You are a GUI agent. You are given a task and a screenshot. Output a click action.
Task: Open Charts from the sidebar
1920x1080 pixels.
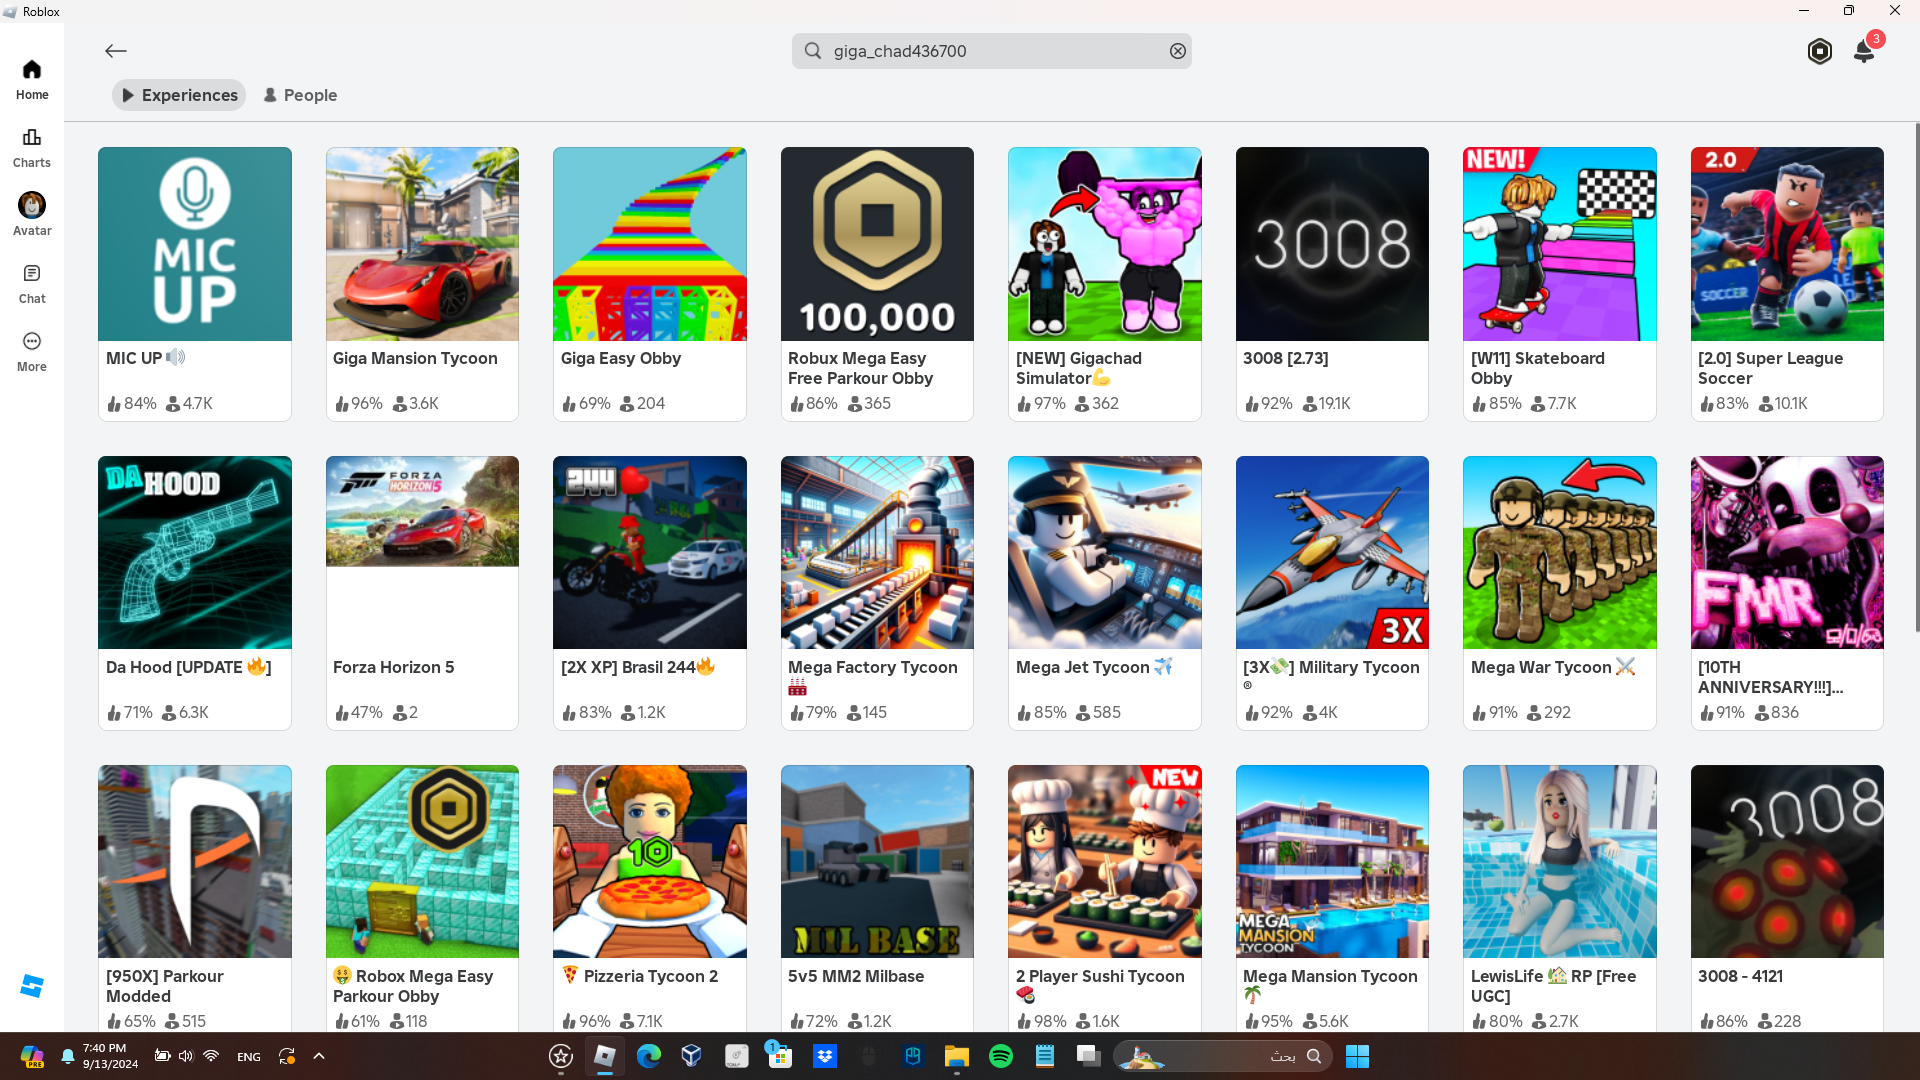[x=32, y=148]
